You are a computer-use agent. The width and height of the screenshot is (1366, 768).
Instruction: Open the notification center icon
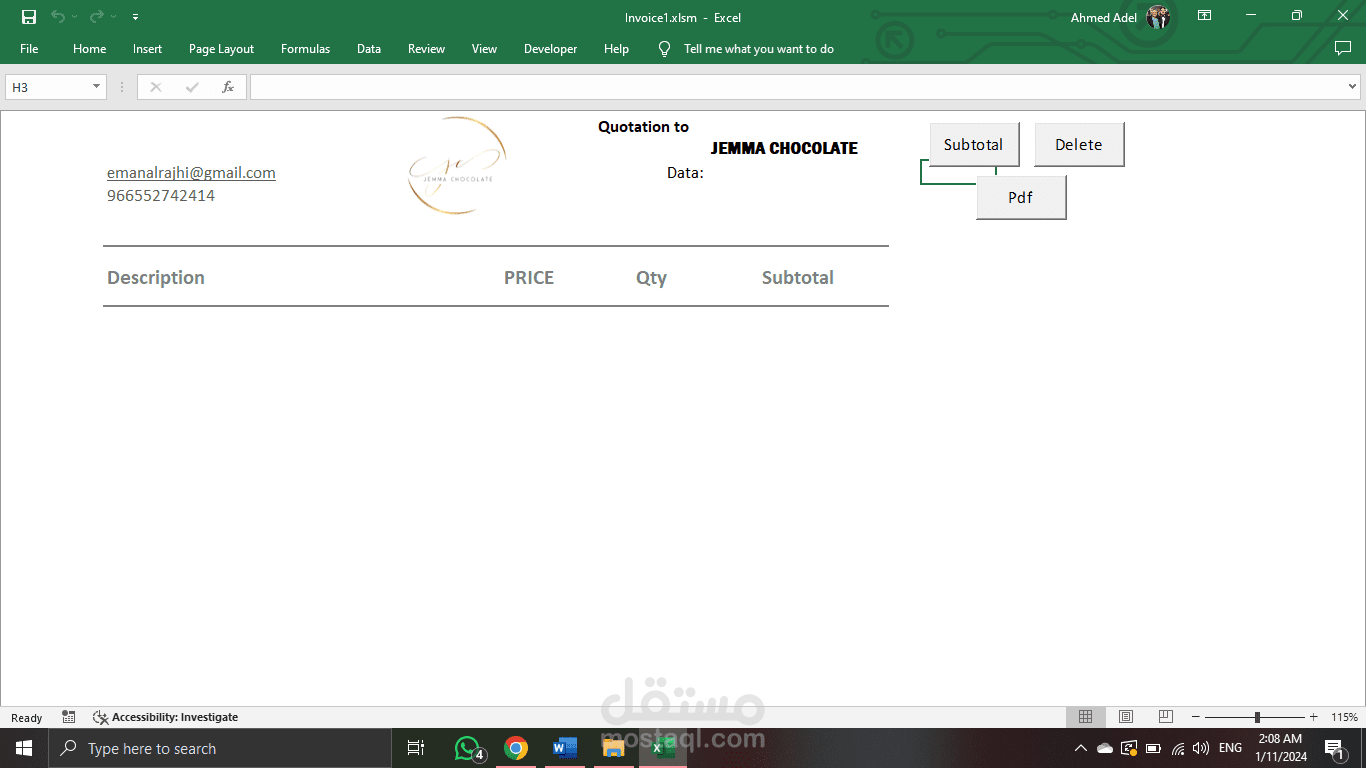pos(1334,748)
